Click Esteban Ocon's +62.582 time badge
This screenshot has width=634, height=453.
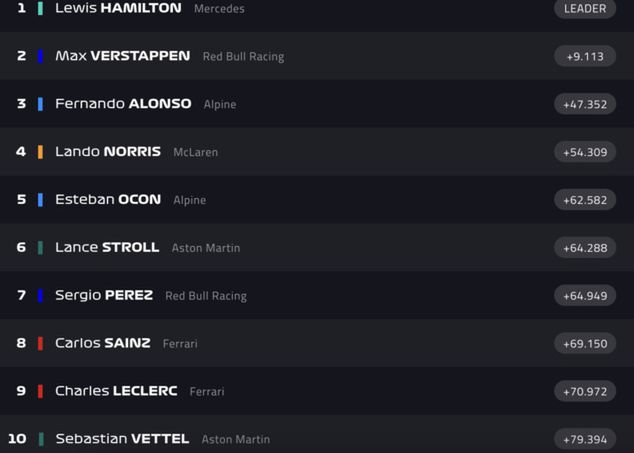[585, 200]
